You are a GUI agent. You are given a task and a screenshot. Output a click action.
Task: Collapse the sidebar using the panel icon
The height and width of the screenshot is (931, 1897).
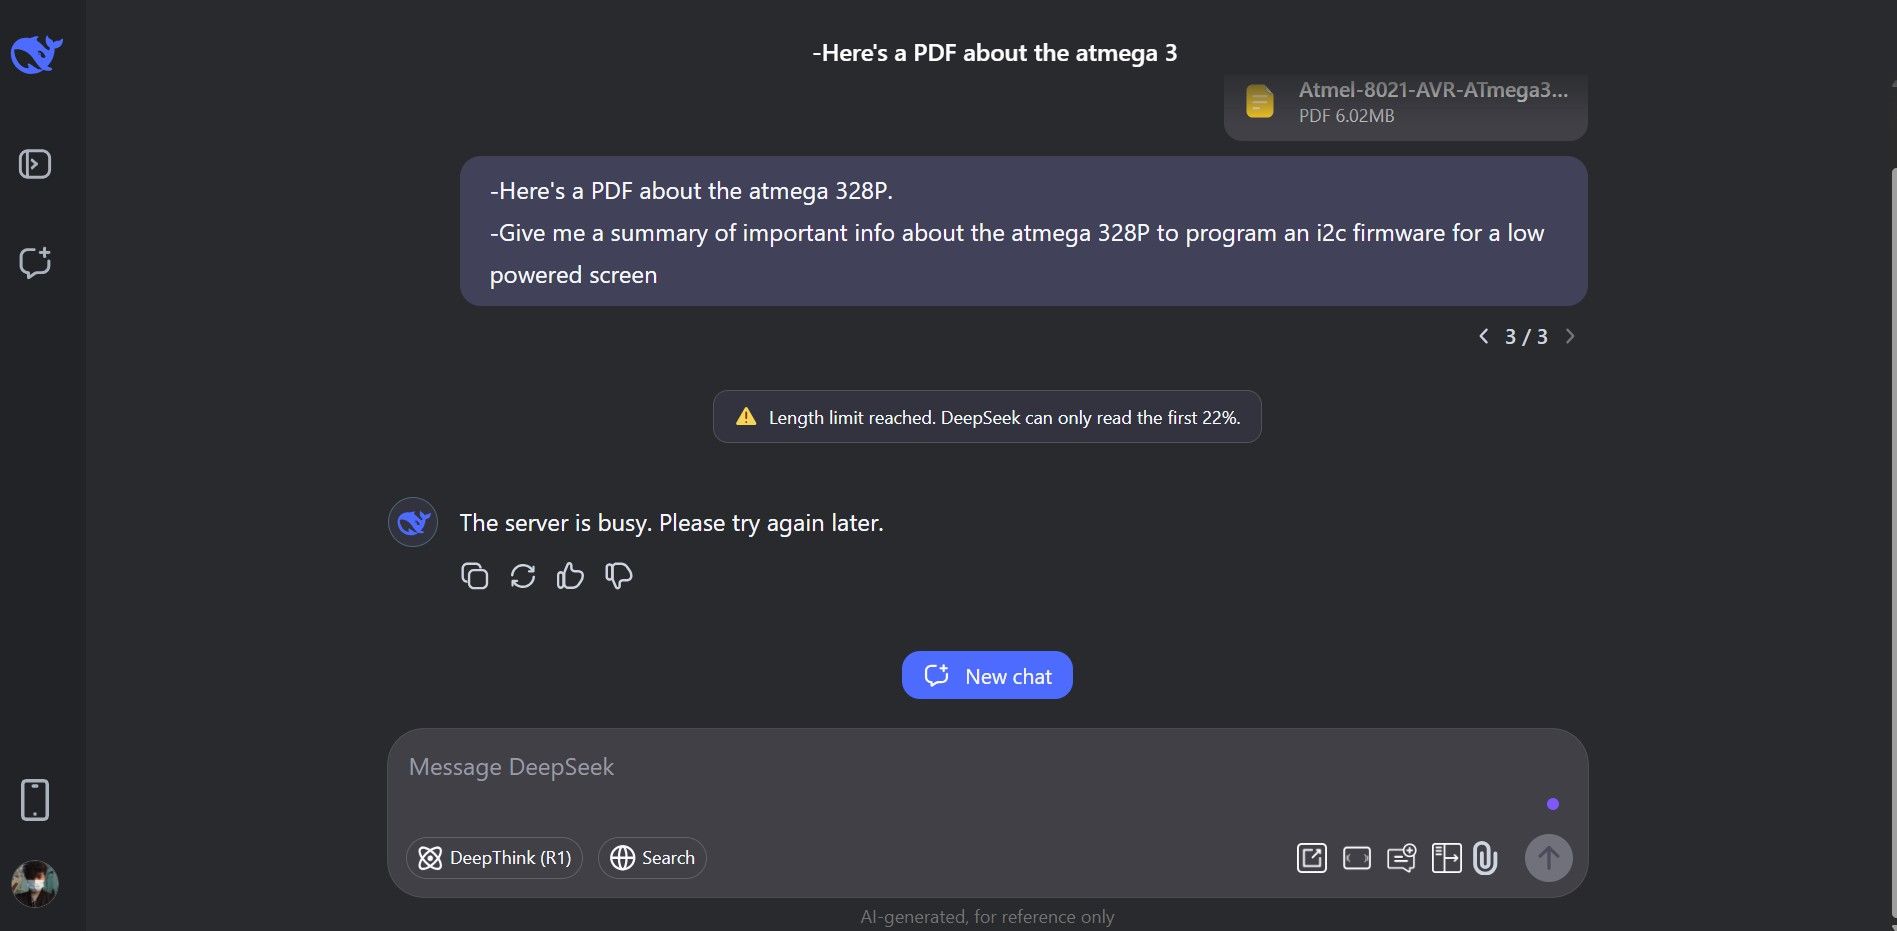point(34,163)
